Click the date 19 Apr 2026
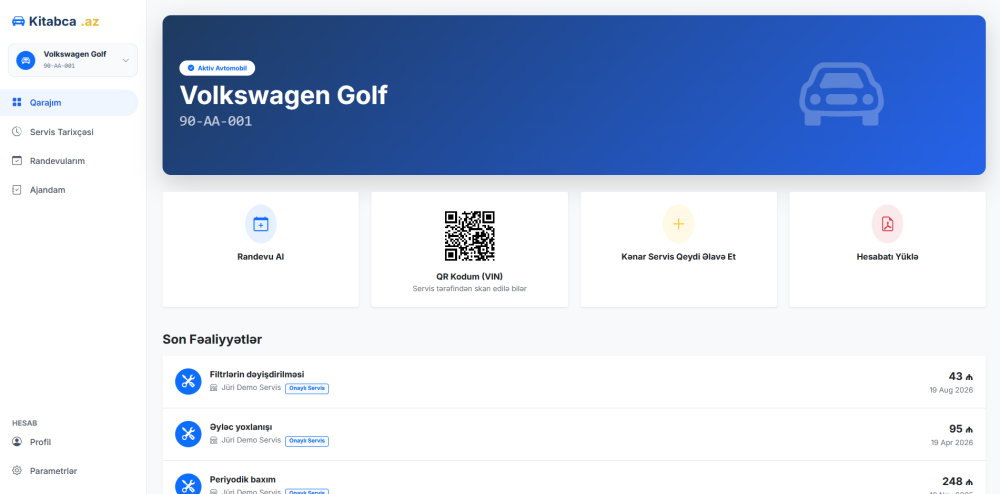Image resolution: width=1000 pixels, height=494 pixels. (952, 442)
